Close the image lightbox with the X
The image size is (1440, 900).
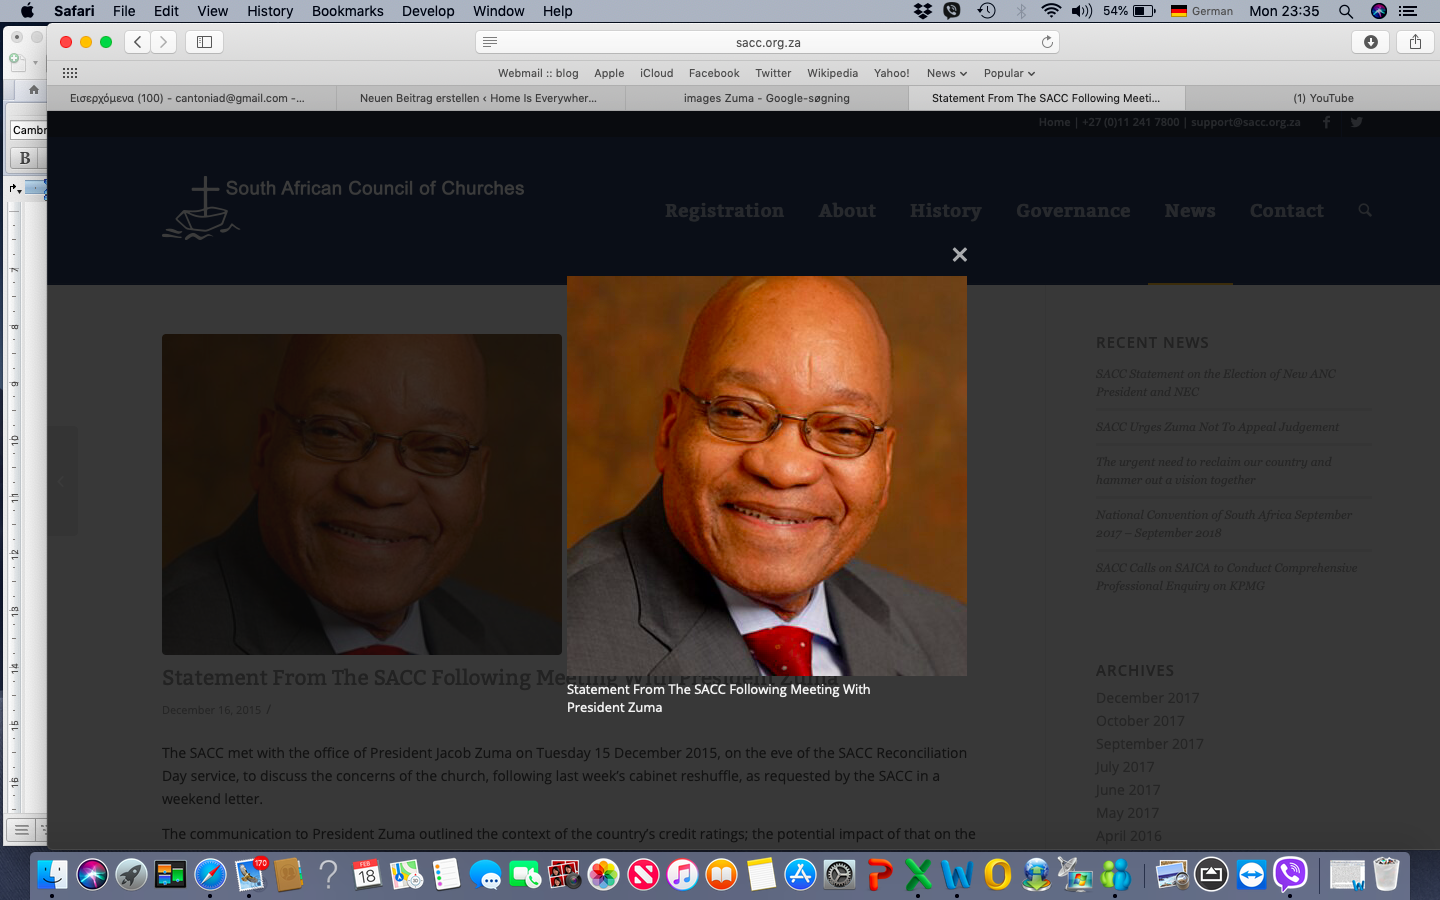point(959,255)
